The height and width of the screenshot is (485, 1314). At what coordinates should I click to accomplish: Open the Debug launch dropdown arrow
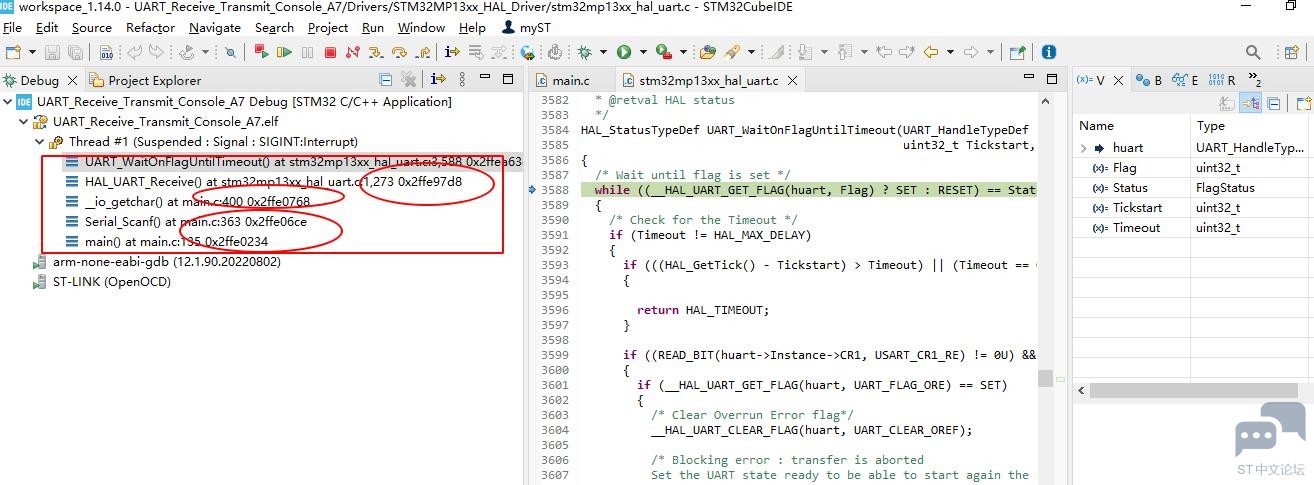tap(601, 52)
